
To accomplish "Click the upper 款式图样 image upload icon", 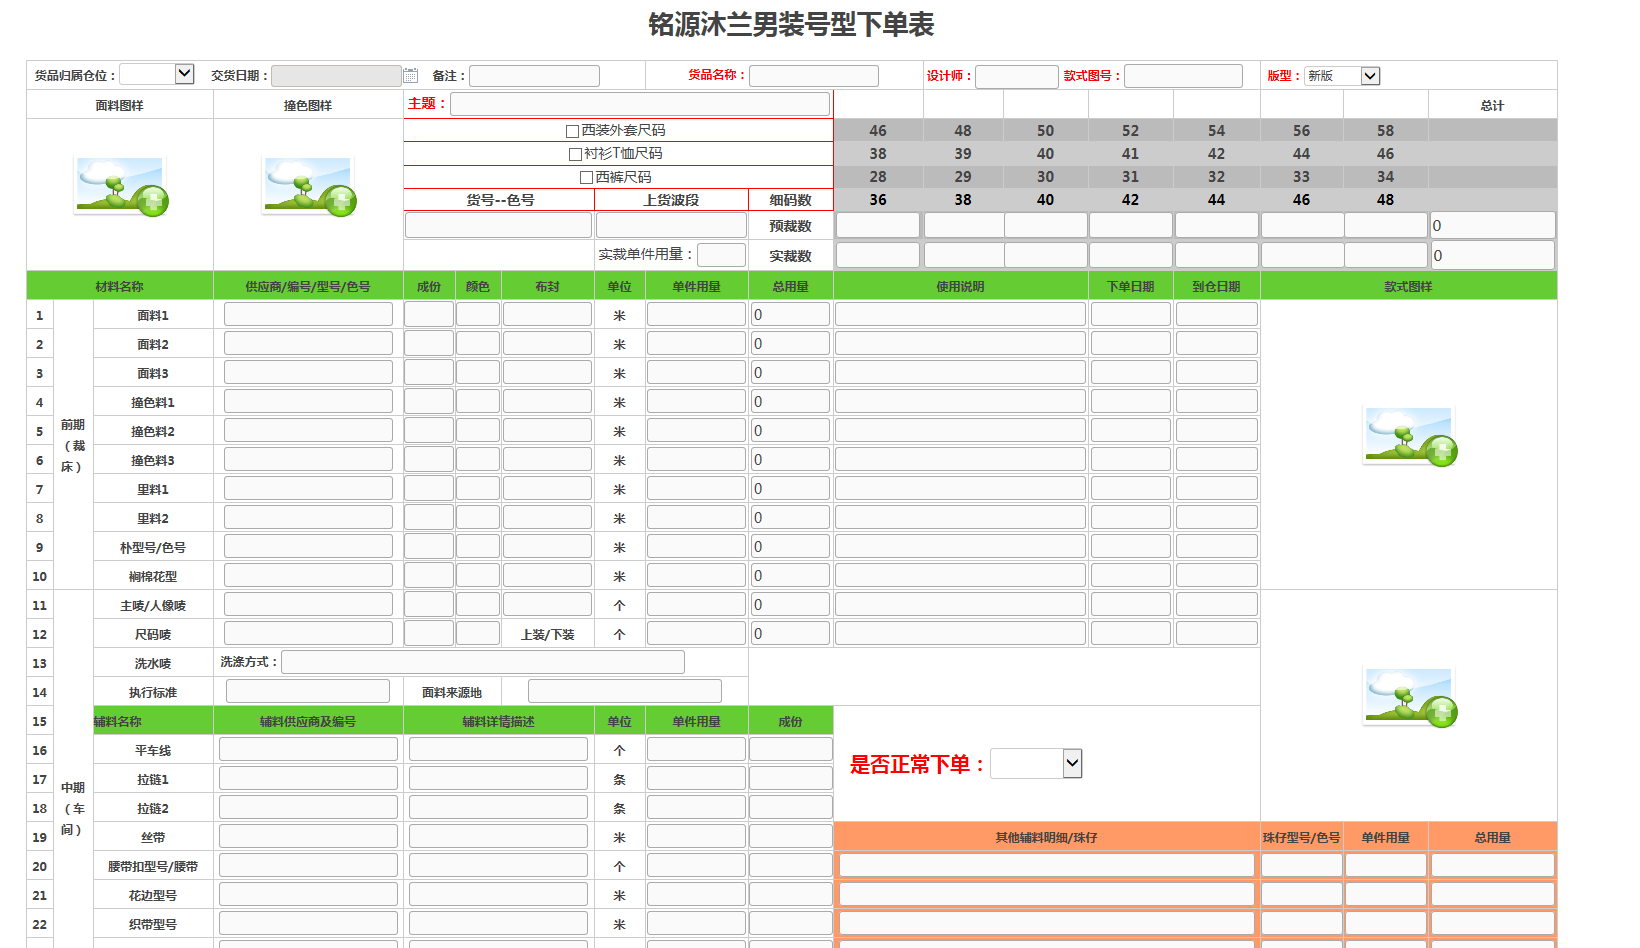I will (1410, 437).
